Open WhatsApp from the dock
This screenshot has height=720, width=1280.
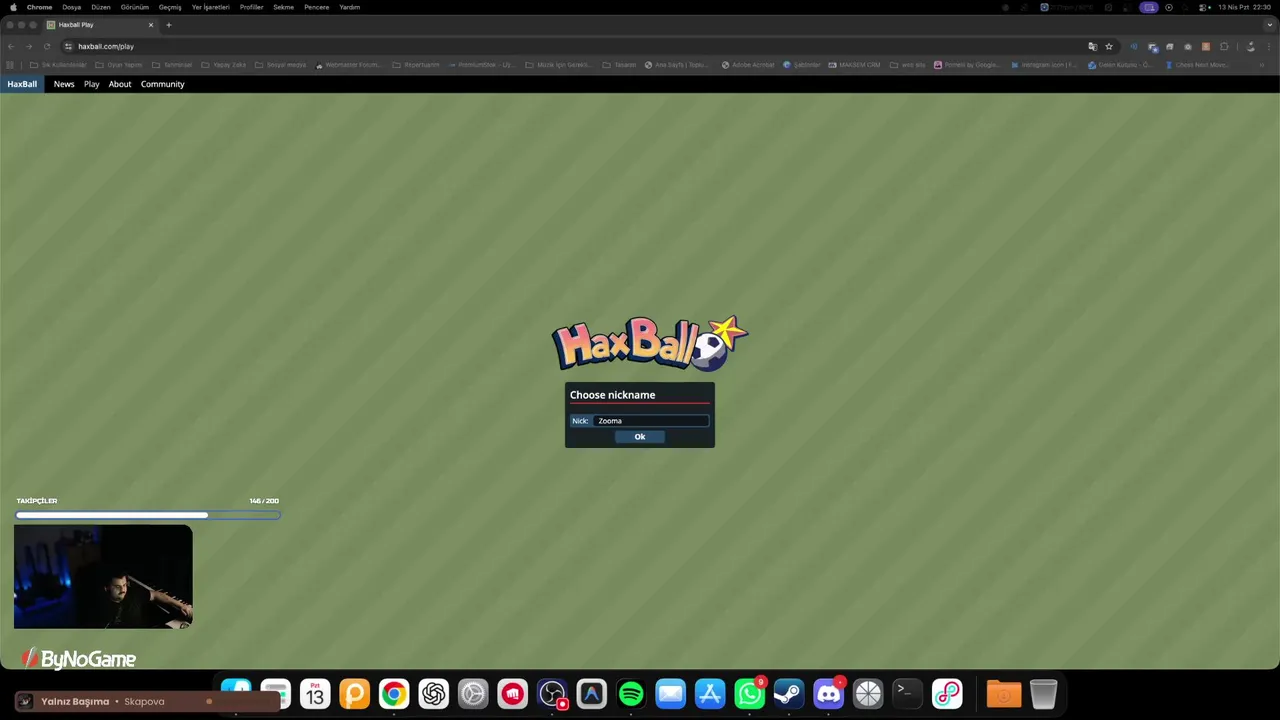(750, 694)
